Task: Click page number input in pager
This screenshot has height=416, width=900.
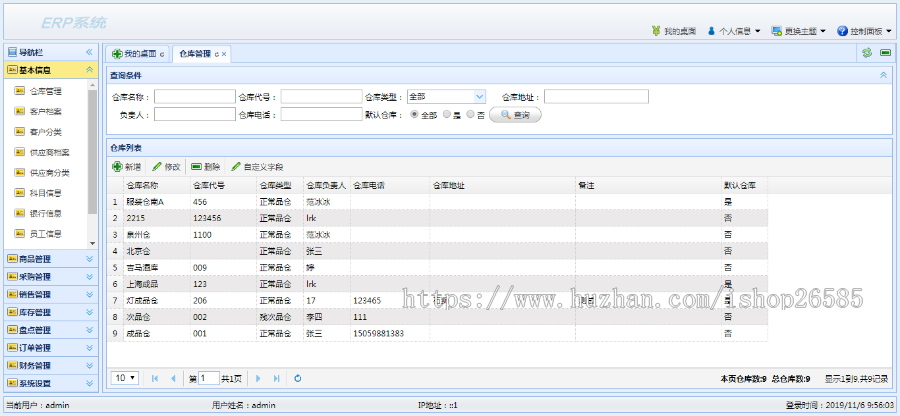Action: click(x=209, y=378)
